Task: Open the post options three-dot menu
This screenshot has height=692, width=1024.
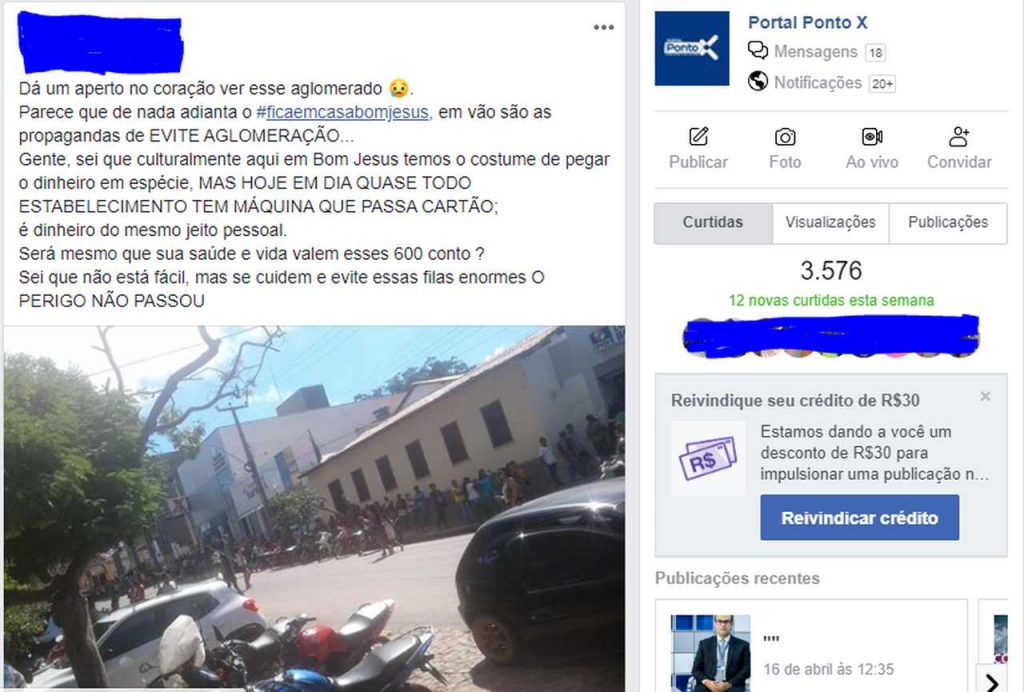Action: 603,27
